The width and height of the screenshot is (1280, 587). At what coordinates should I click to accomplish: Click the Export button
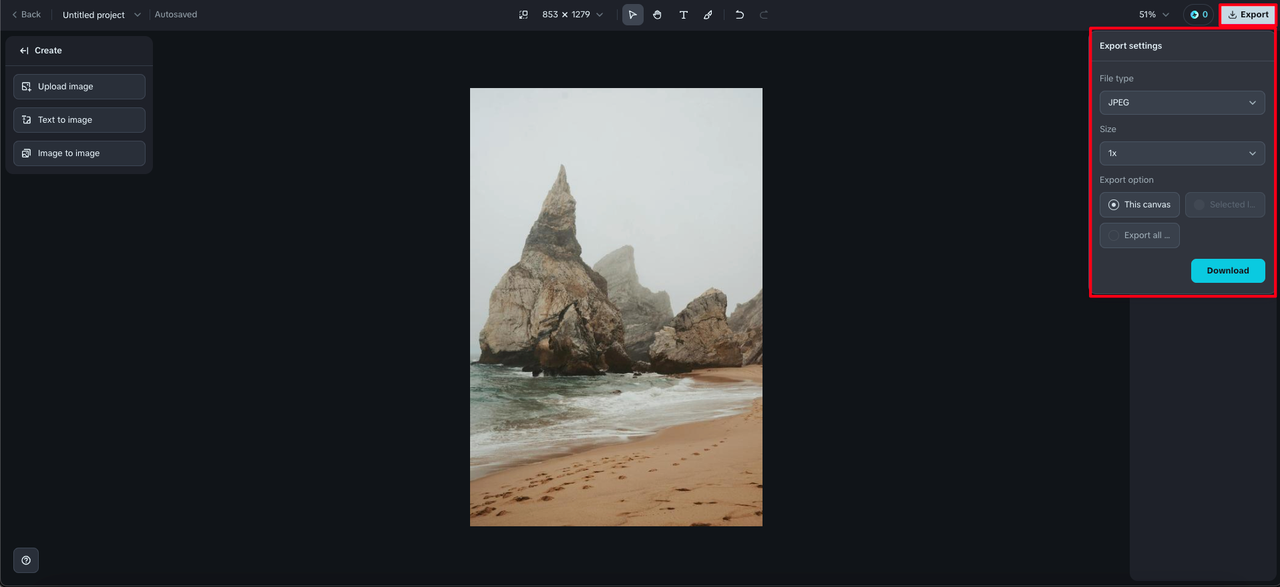pyautogui.click(x=1248, y=15)
